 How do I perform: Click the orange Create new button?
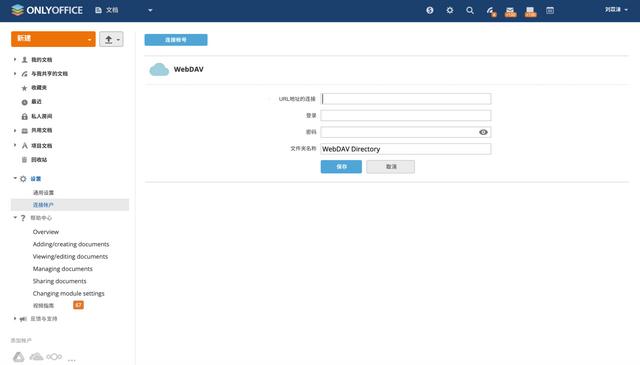(53, 39)
